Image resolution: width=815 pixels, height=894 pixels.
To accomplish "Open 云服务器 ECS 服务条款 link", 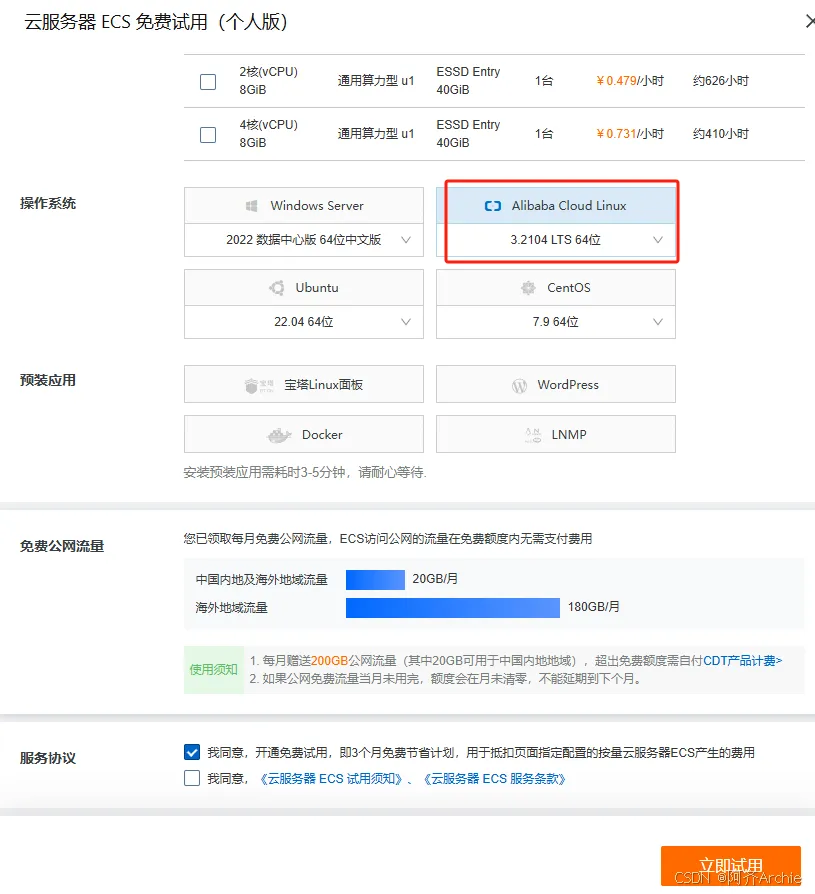I will click(x=494, y=779).
